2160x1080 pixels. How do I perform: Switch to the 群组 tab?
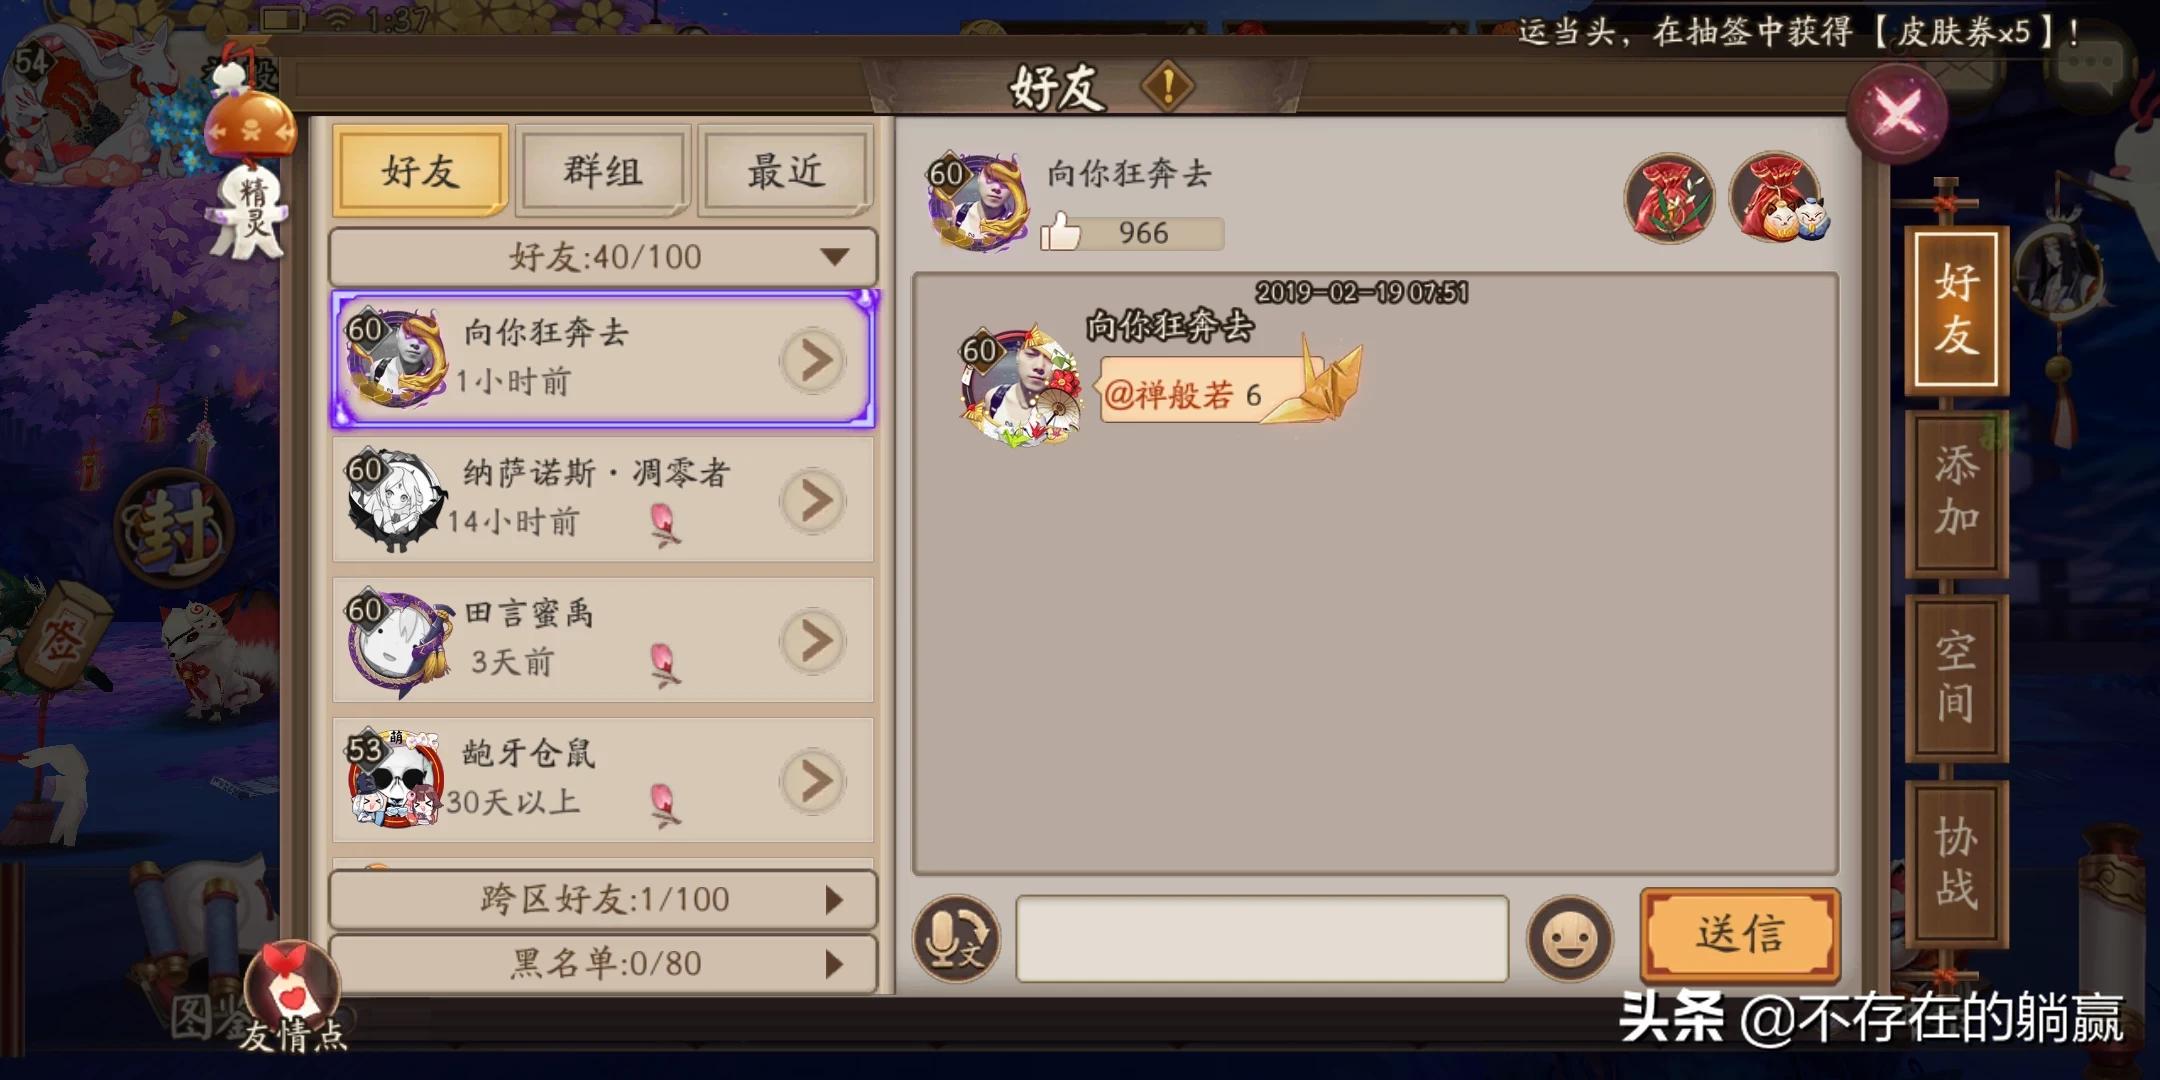click(602, 171)
